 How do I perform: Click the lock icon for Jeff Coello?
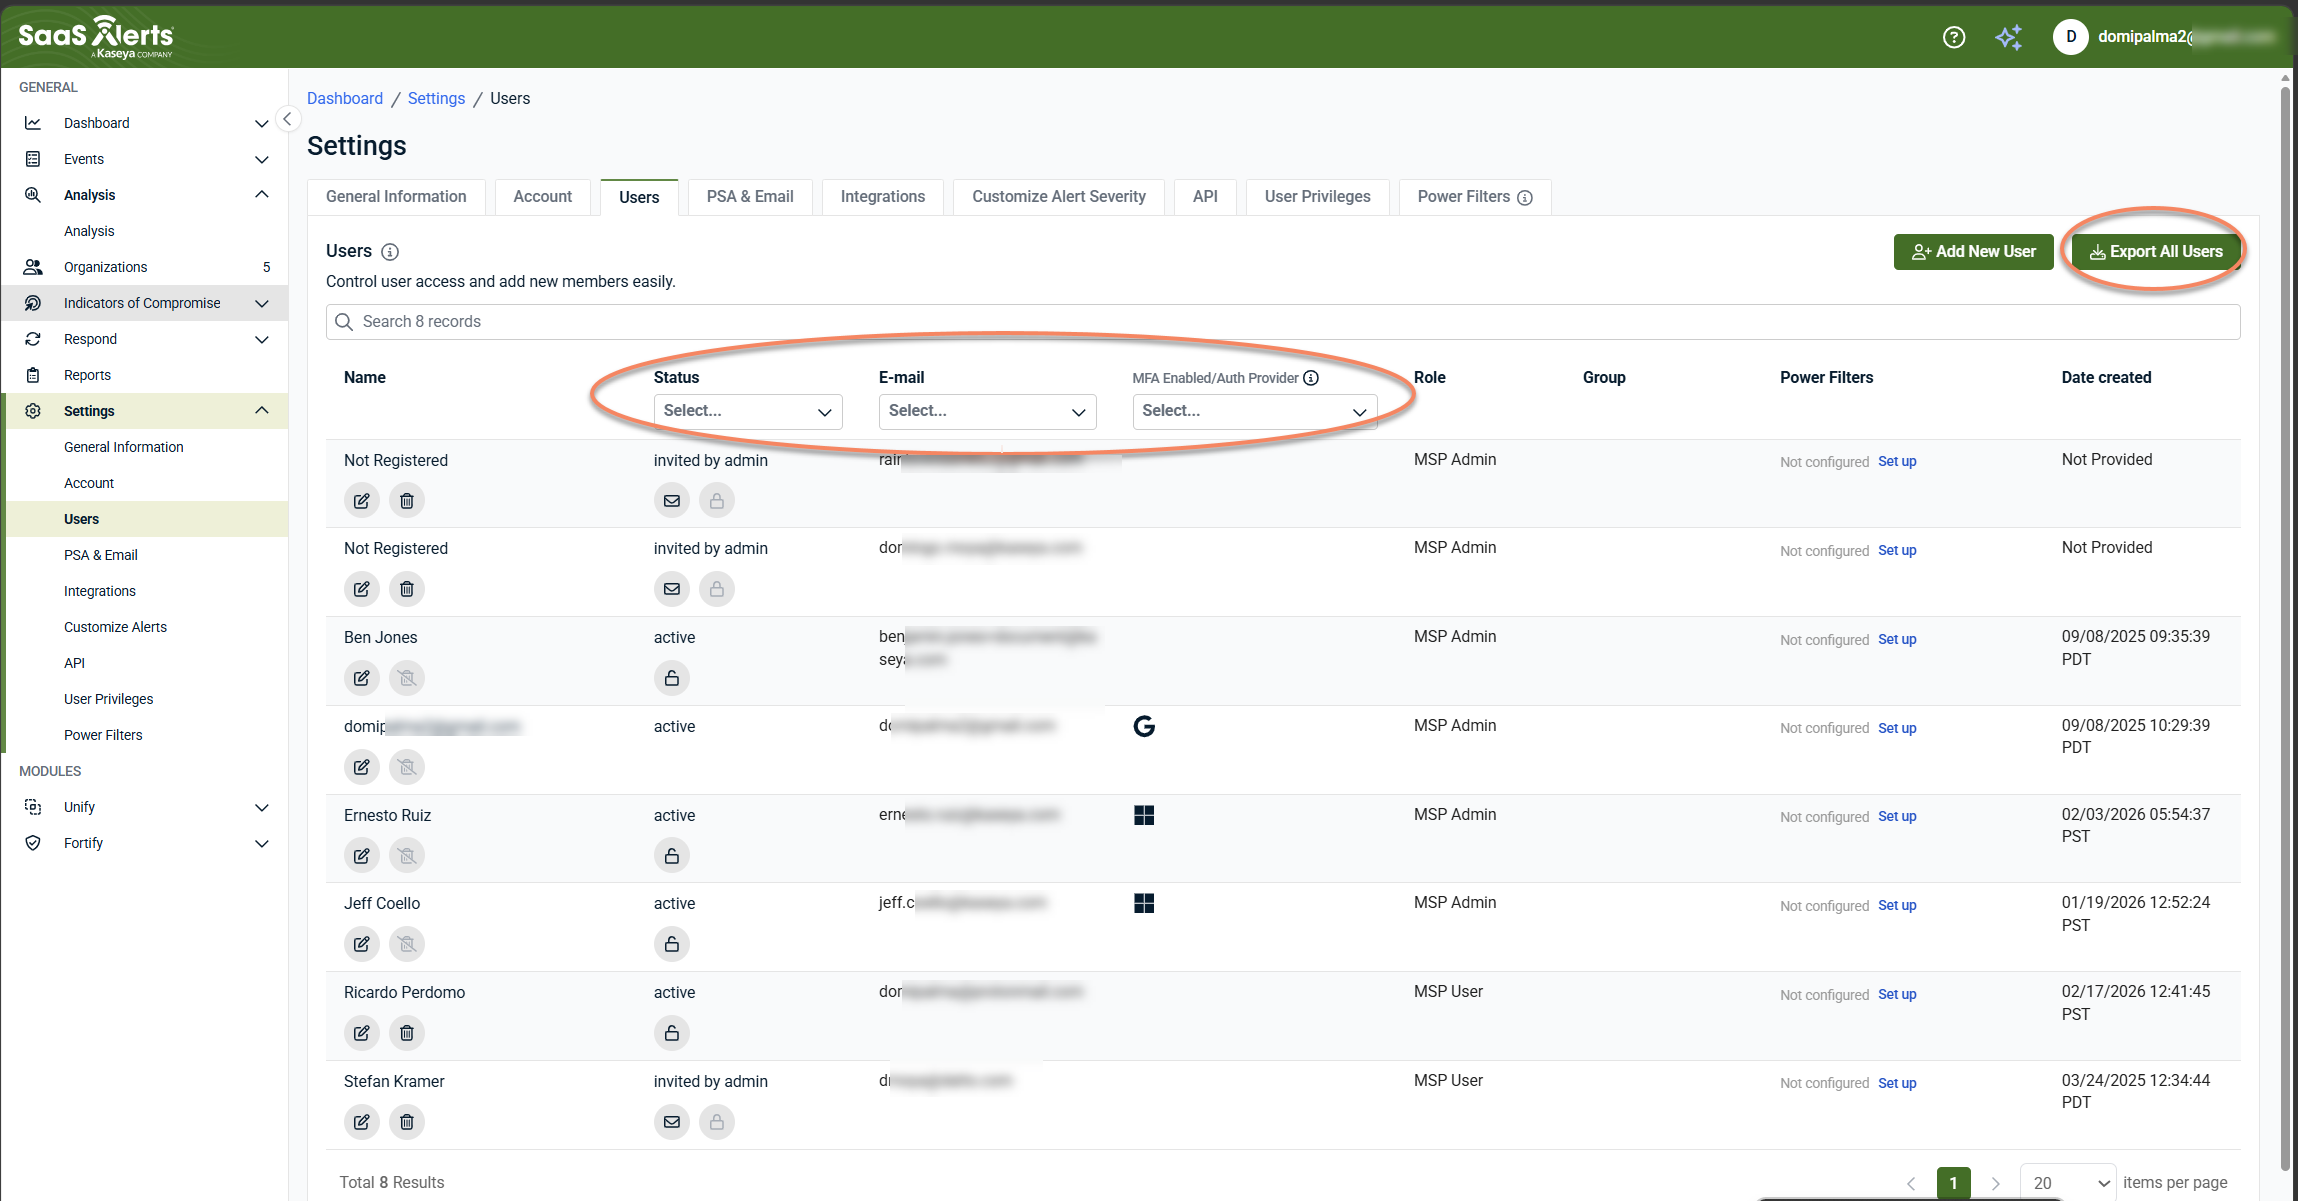672,944
